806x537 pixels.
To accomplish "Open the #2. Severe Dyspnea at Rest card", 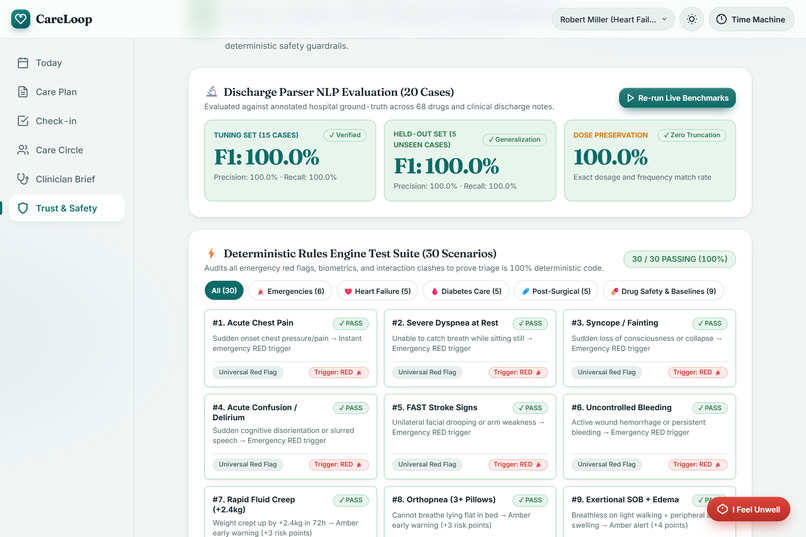I will coord(470,348).
